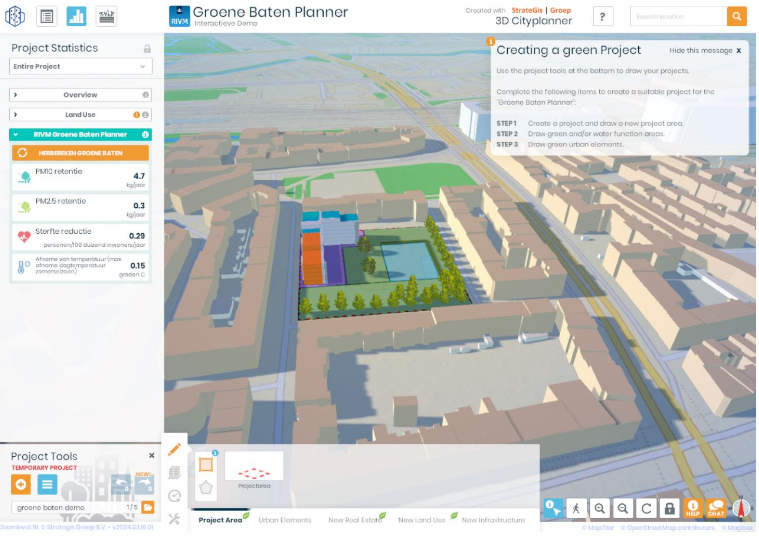Click the orange search magnifier button
The height and width of the screenshot is (536, 759).
737,16
